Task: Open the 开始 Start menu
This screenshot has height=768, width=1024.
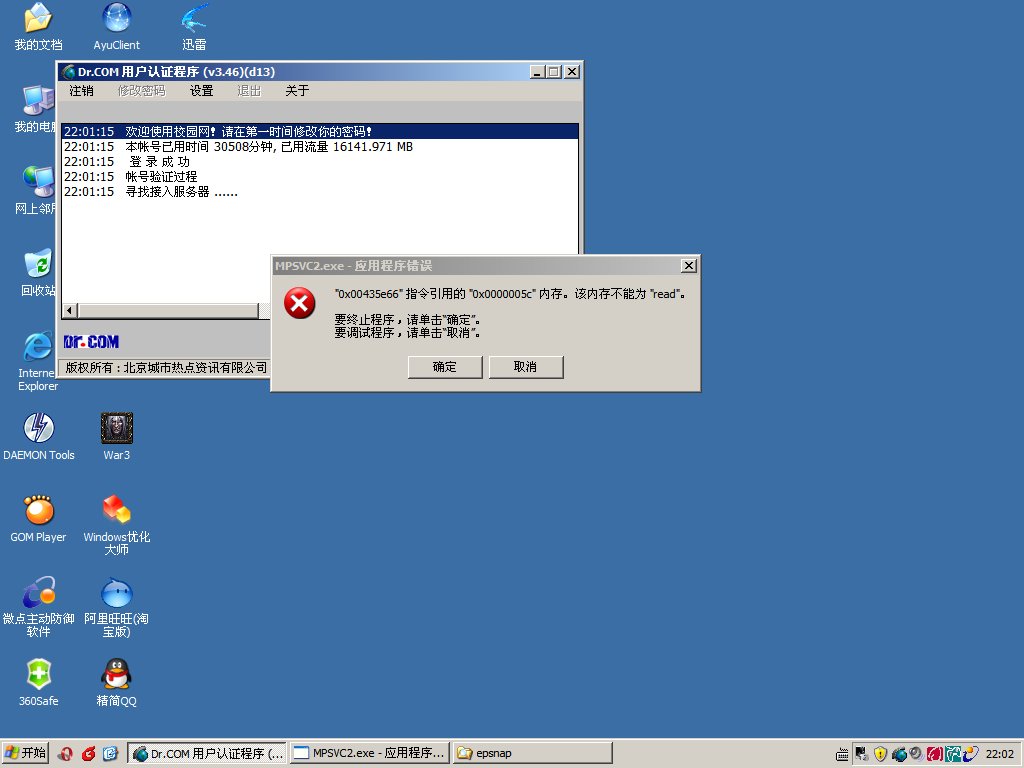Action: [x=25, y=754]
